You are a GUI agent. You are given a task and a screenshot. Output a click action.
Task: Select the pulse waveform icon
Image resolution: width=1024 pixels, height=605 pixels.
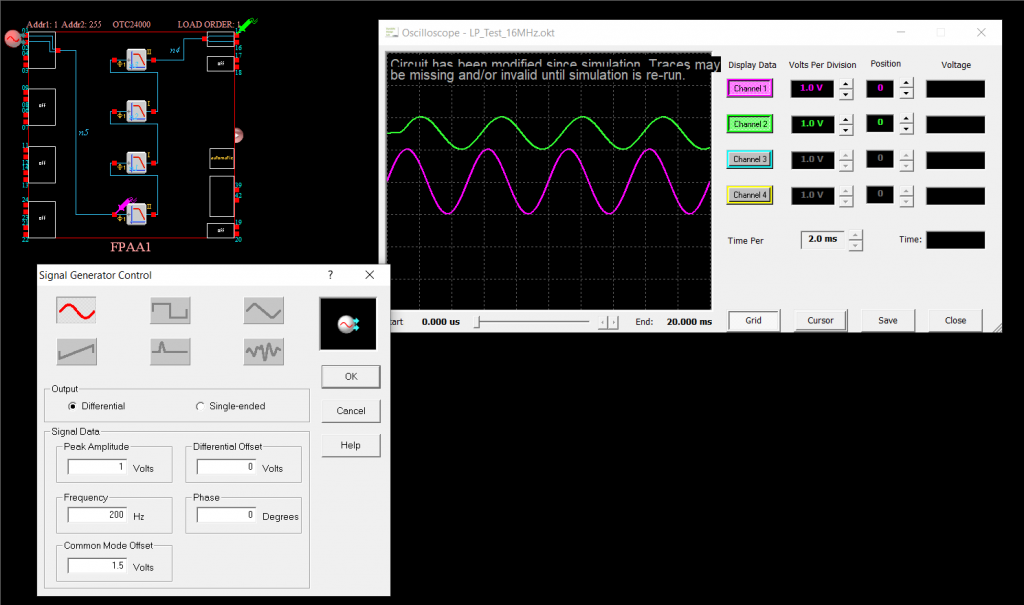point(170,351)
